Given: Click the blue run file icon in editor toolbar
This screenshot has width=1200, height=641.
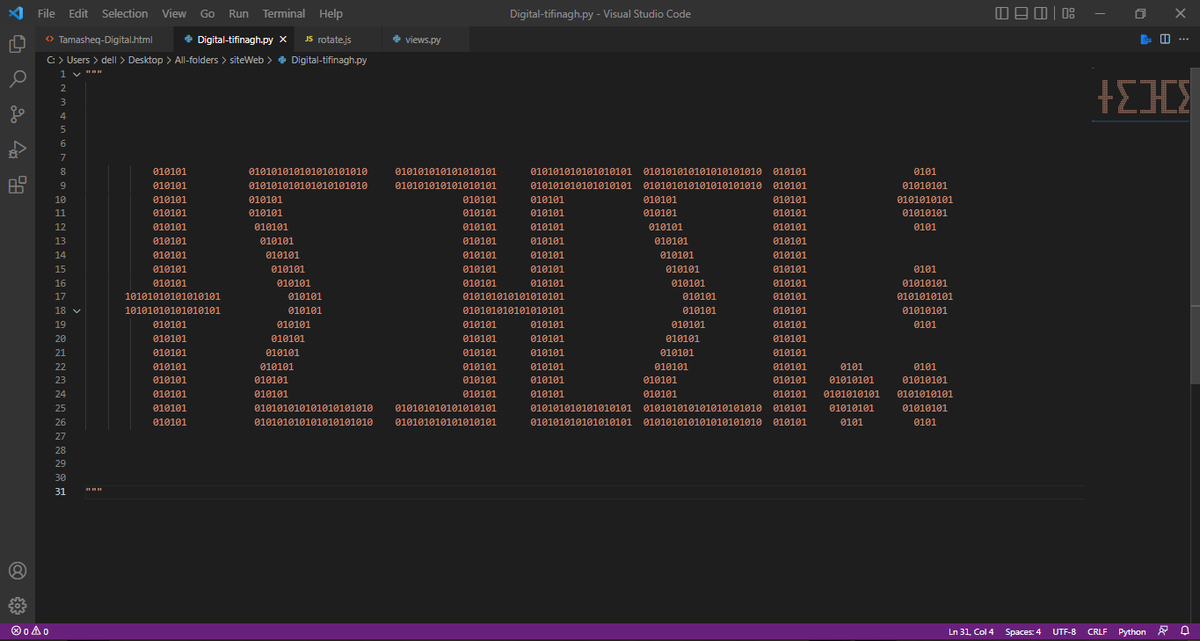Looking at the screenshot, I should (x=1146, y=39).
